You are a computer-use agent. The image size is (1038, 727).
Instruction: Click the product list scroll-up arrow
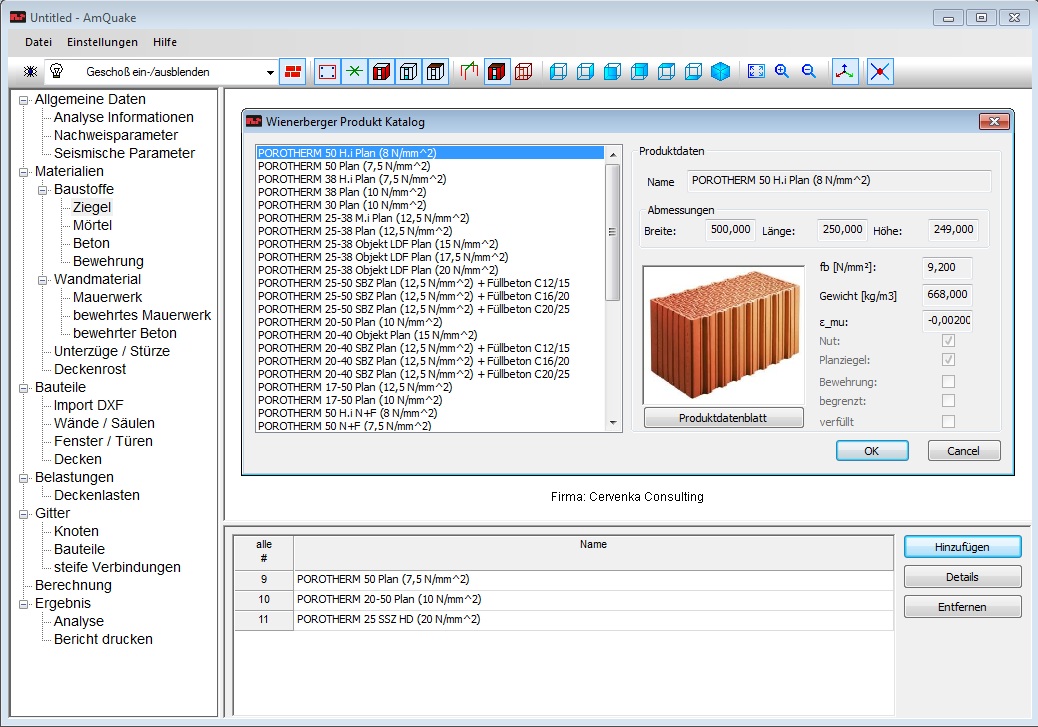click(613, 155)
